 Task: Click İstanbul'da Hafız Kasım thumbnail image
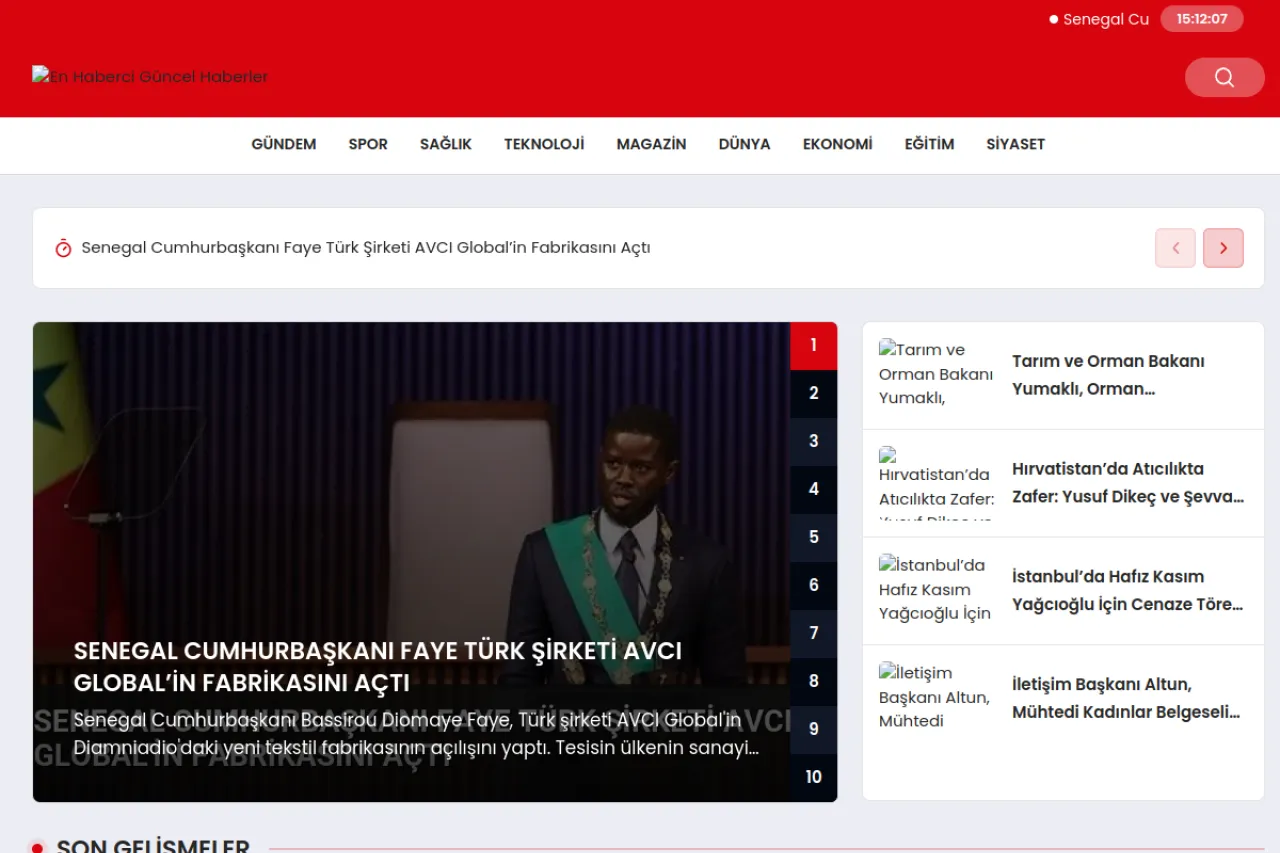[x=937, y=590]
